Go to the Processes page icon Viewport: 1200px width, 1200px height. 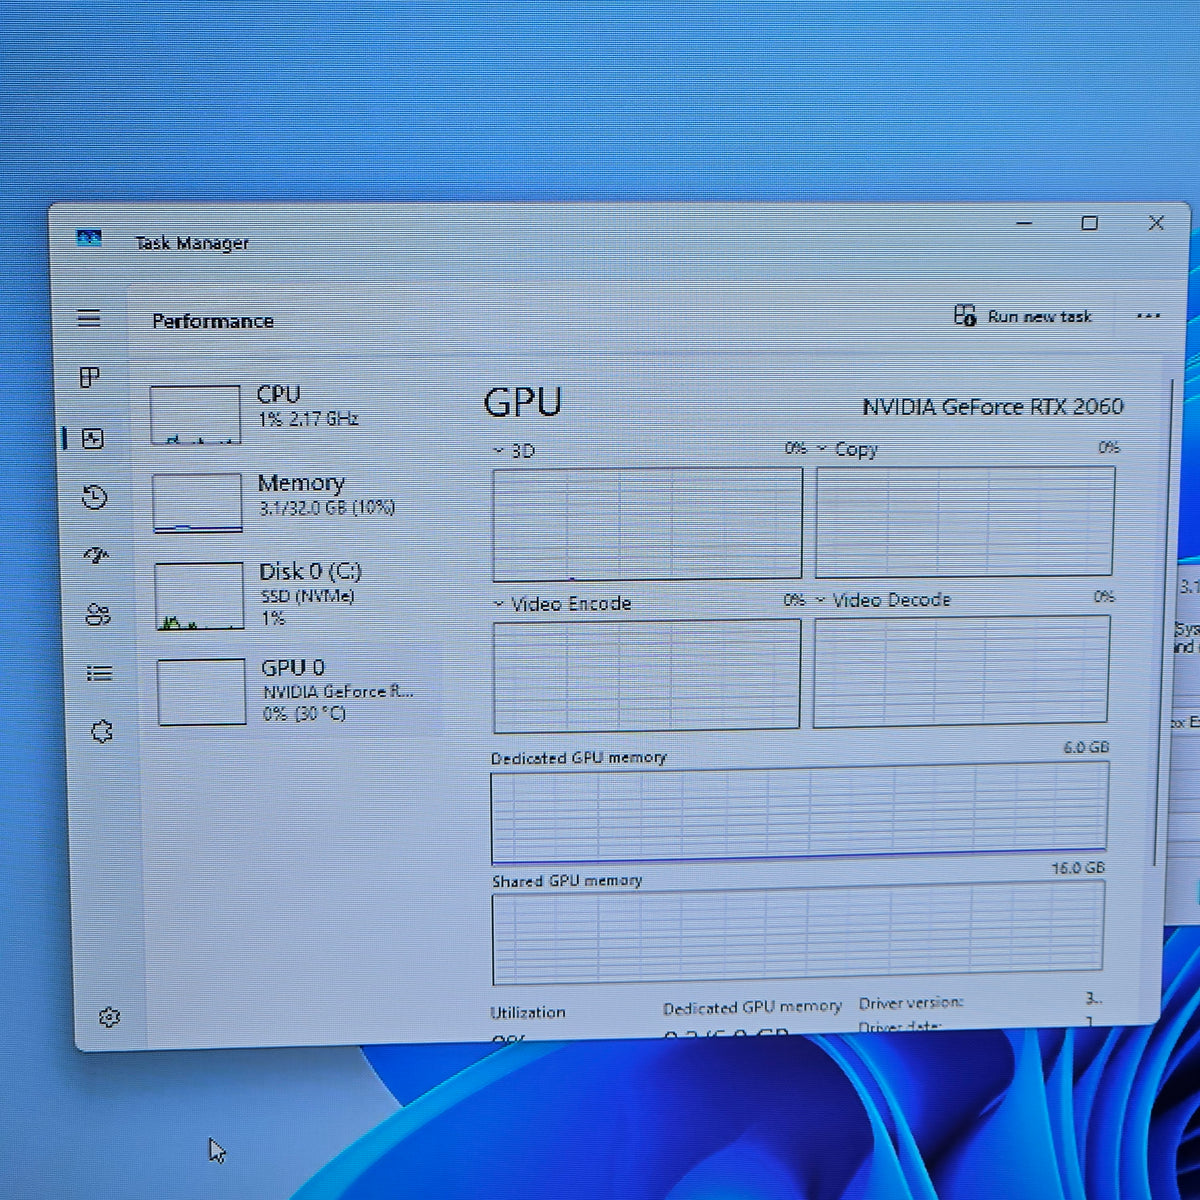(90, 377)
